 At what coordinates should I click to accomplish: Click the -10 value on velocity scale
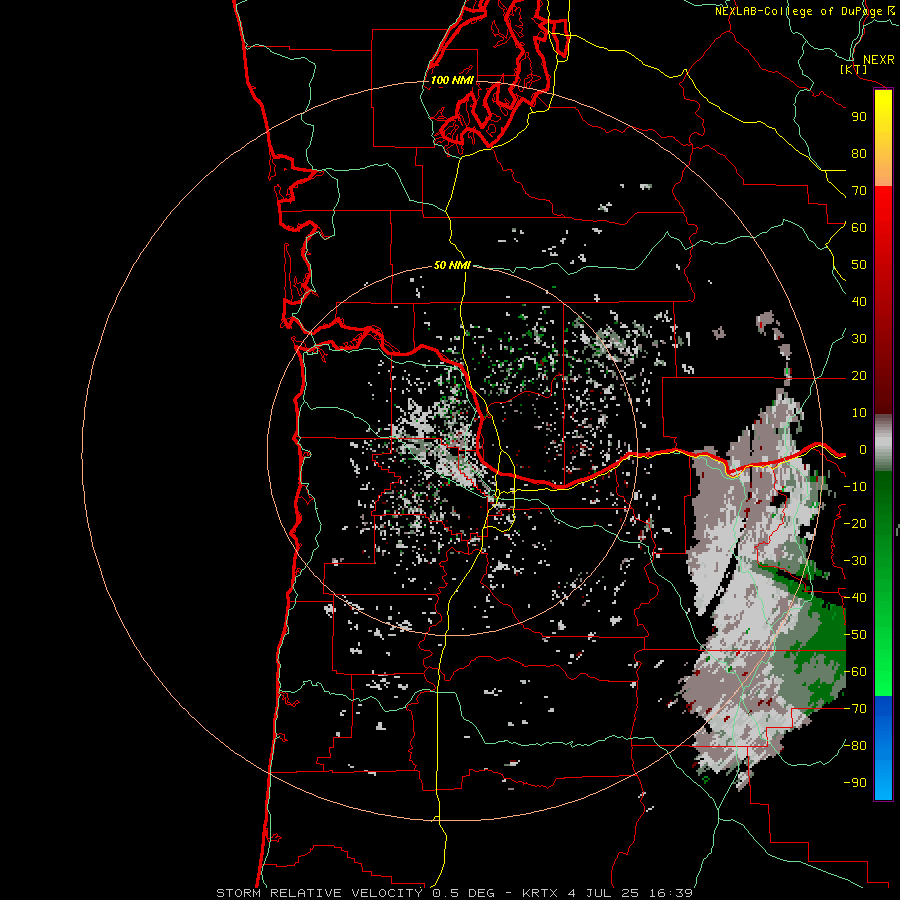(855, 487)
